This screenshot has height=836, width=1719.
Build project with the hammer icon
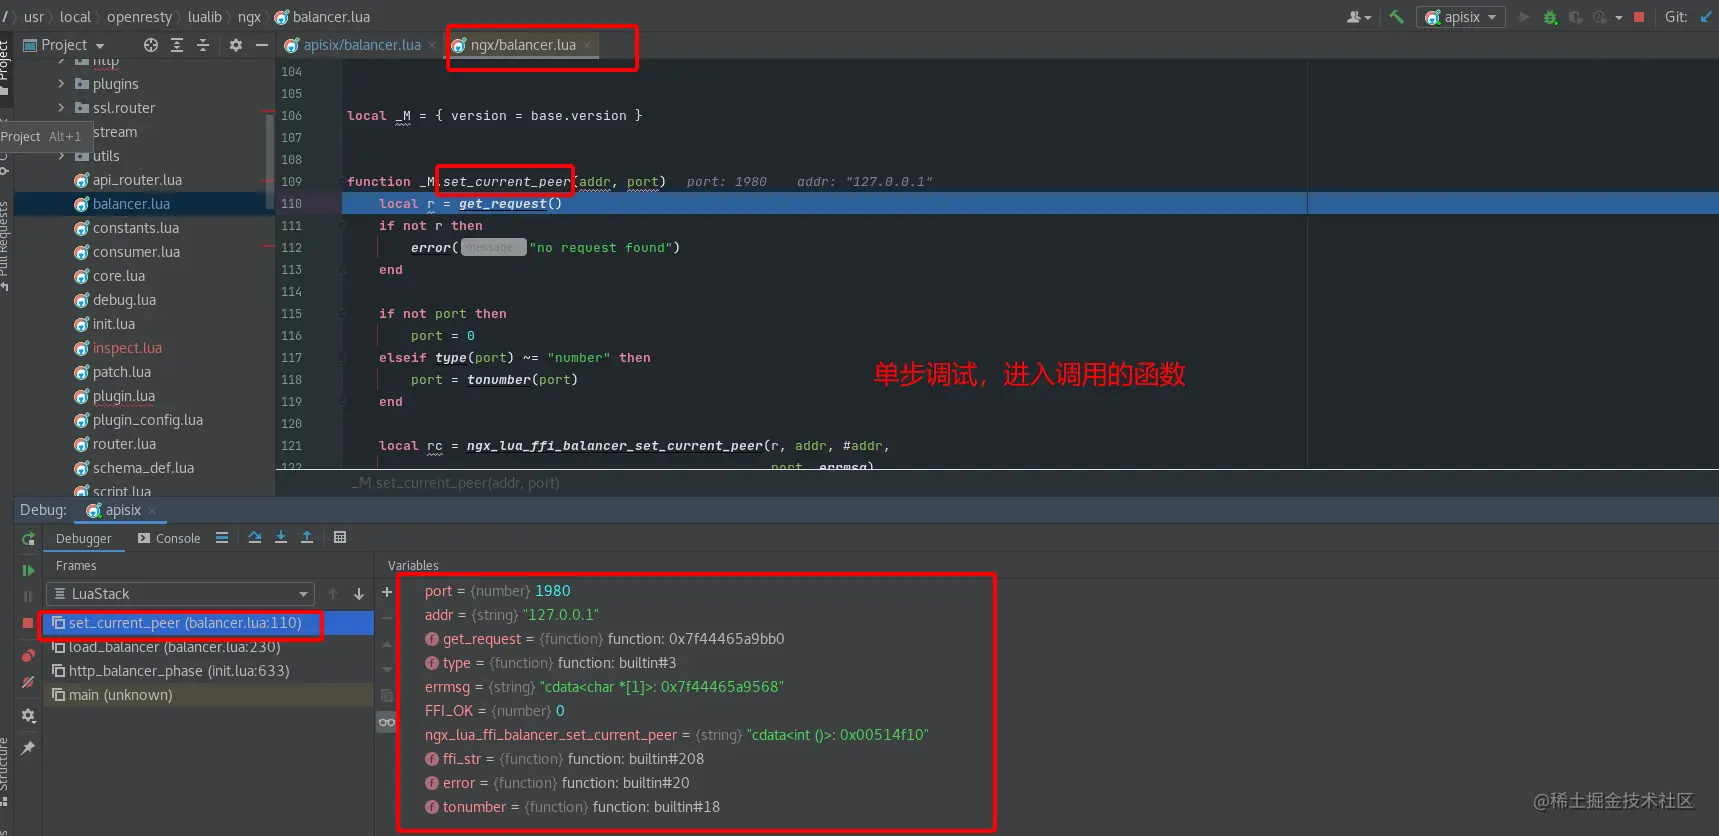point(1397,17)
